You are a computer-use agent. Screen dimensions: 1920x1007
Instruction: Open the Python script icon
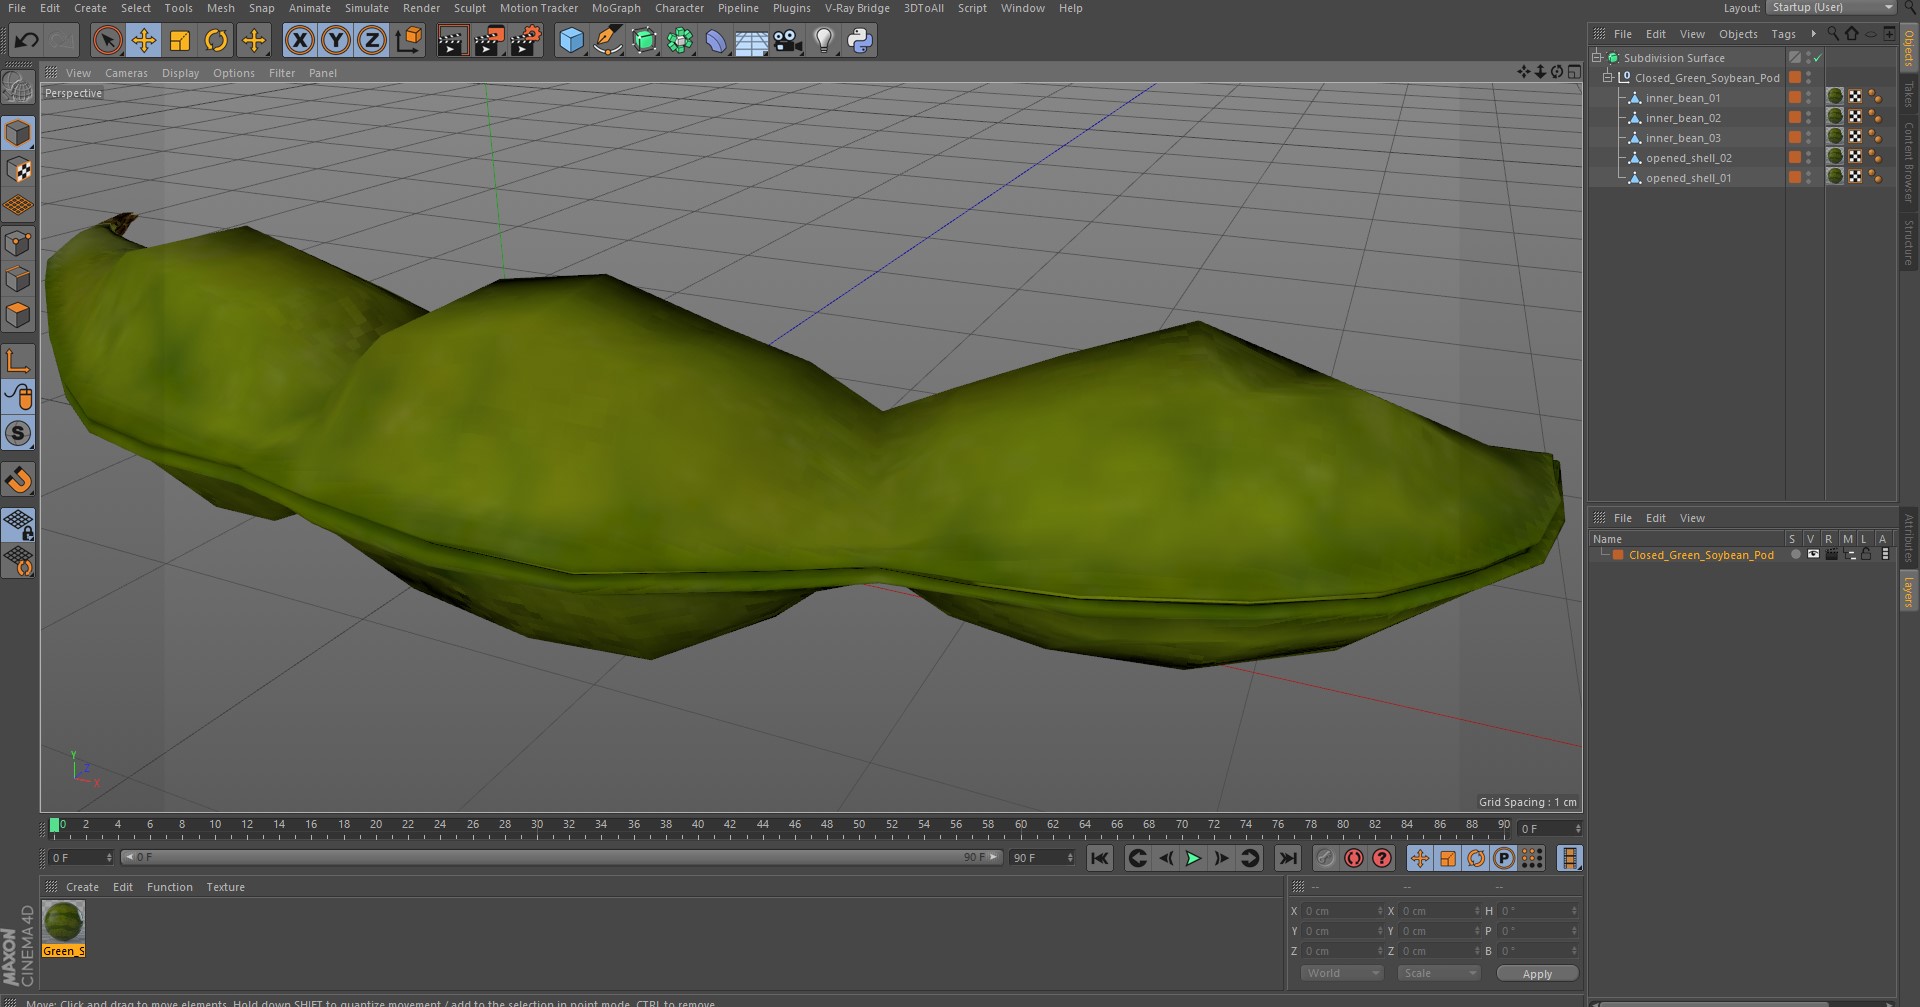point(860,41)
